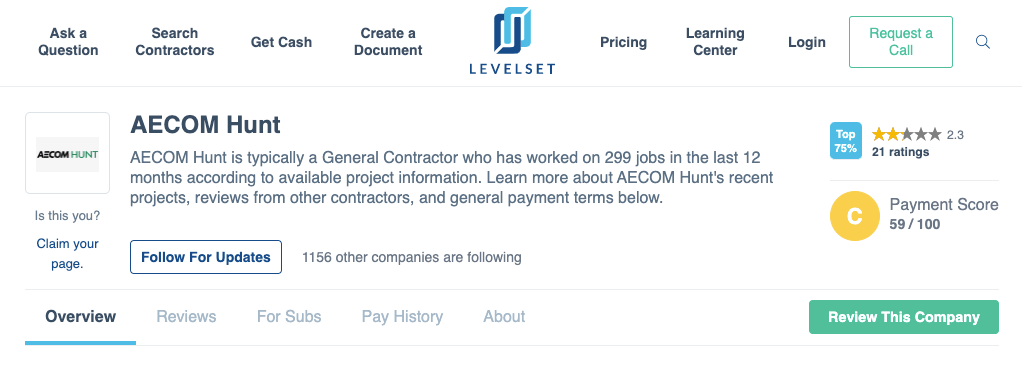The height and width of the screenshot is (367, 1022).
Task: Click Request a Call button
Action: 901,42
